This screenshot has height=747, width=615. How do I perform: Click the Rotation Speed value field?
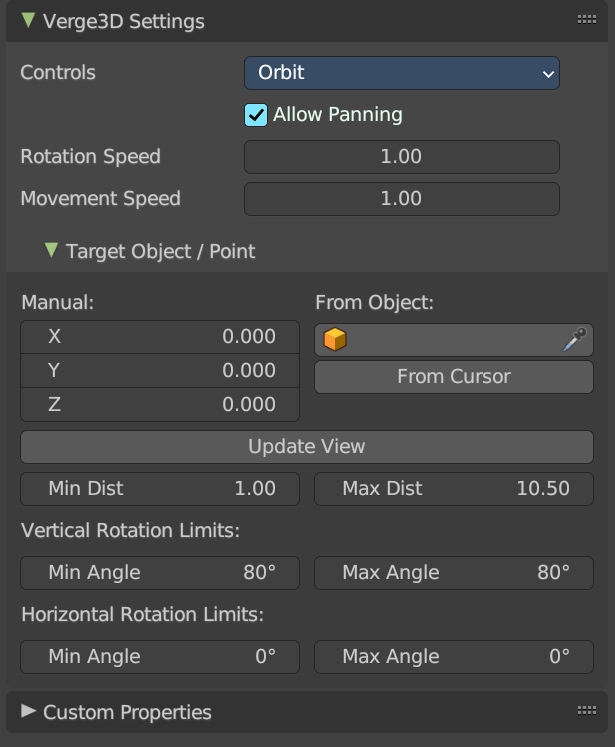click(402, 157)
